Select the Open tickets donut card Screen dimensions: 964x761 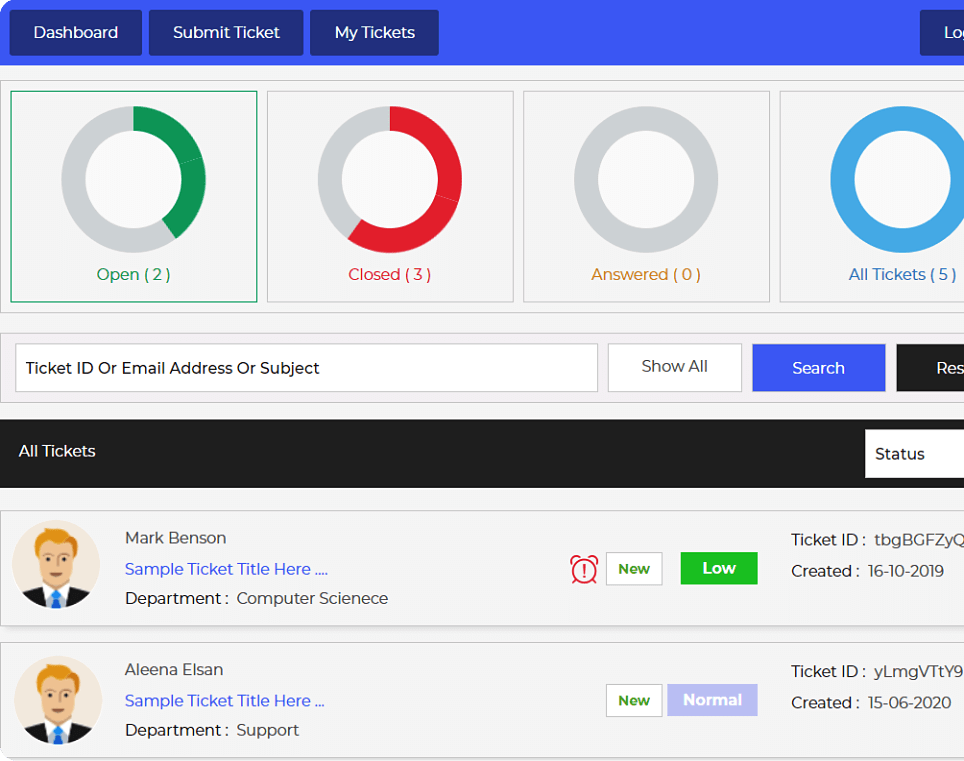click(x=133, y=197)
